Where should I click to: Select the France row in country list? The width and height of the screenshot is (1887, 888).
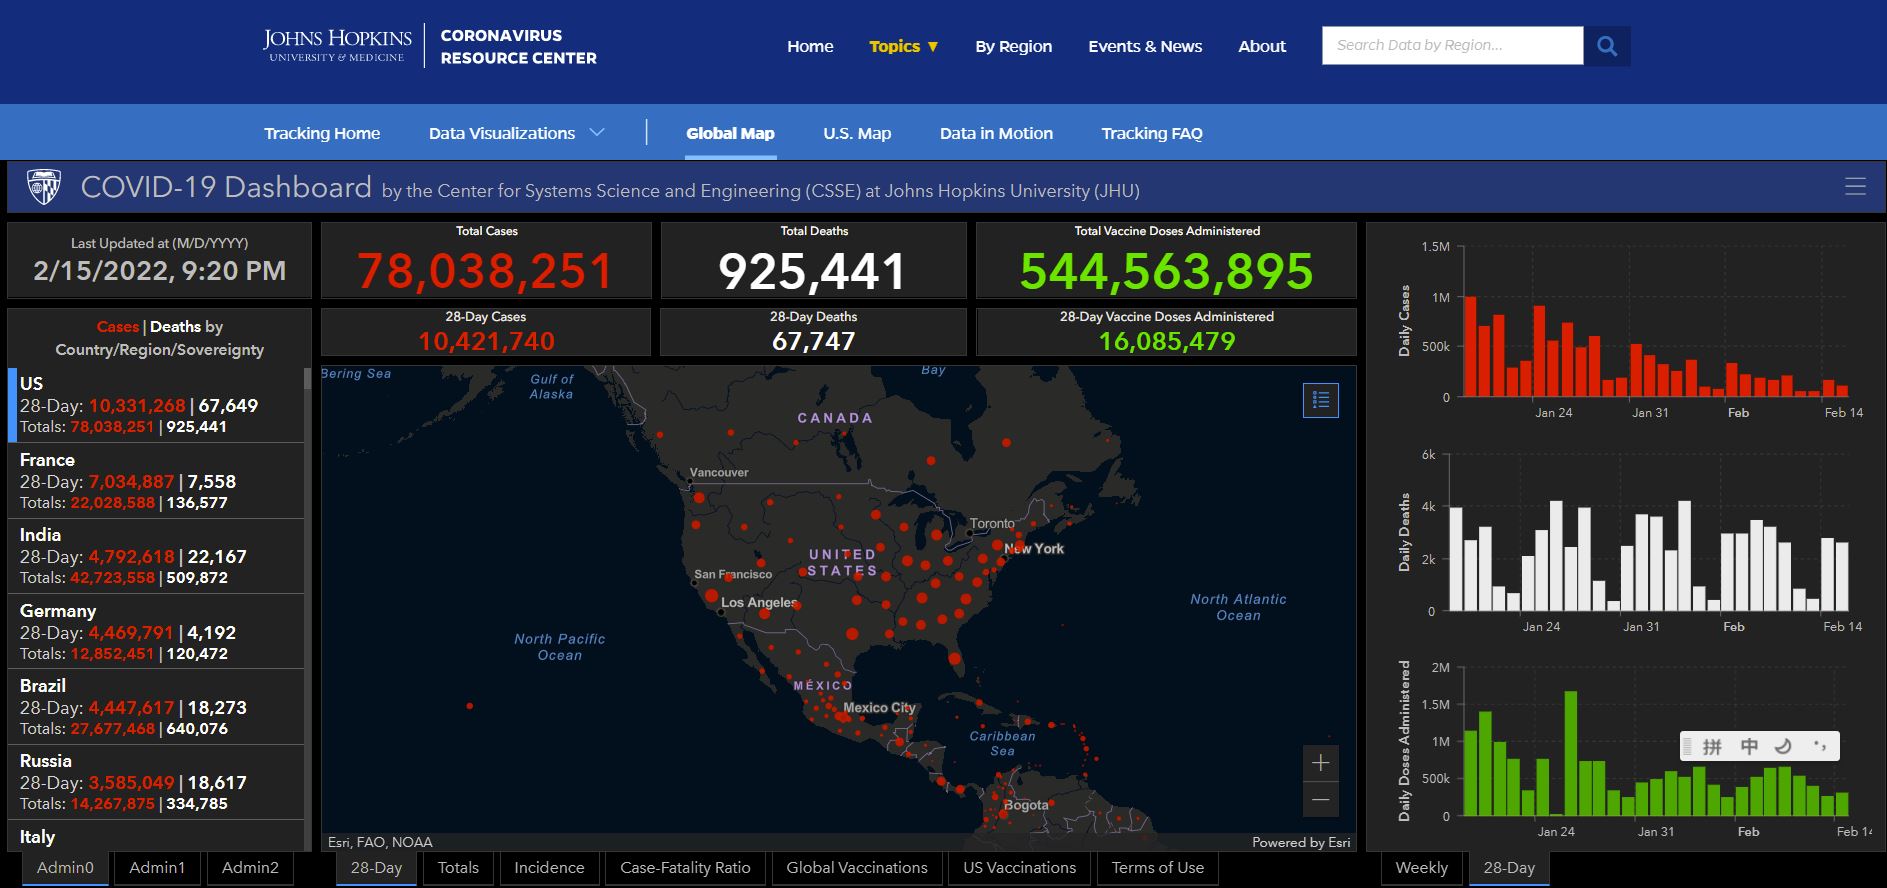click(x=156, y=481)
